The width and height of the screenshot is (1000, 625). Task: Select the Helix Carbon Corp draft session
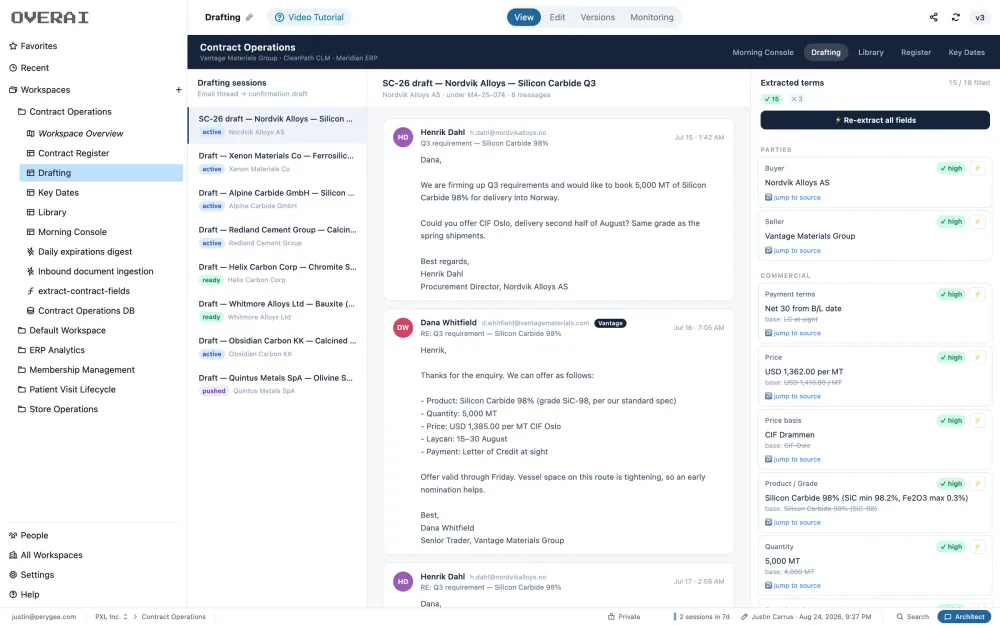(277, 273)
